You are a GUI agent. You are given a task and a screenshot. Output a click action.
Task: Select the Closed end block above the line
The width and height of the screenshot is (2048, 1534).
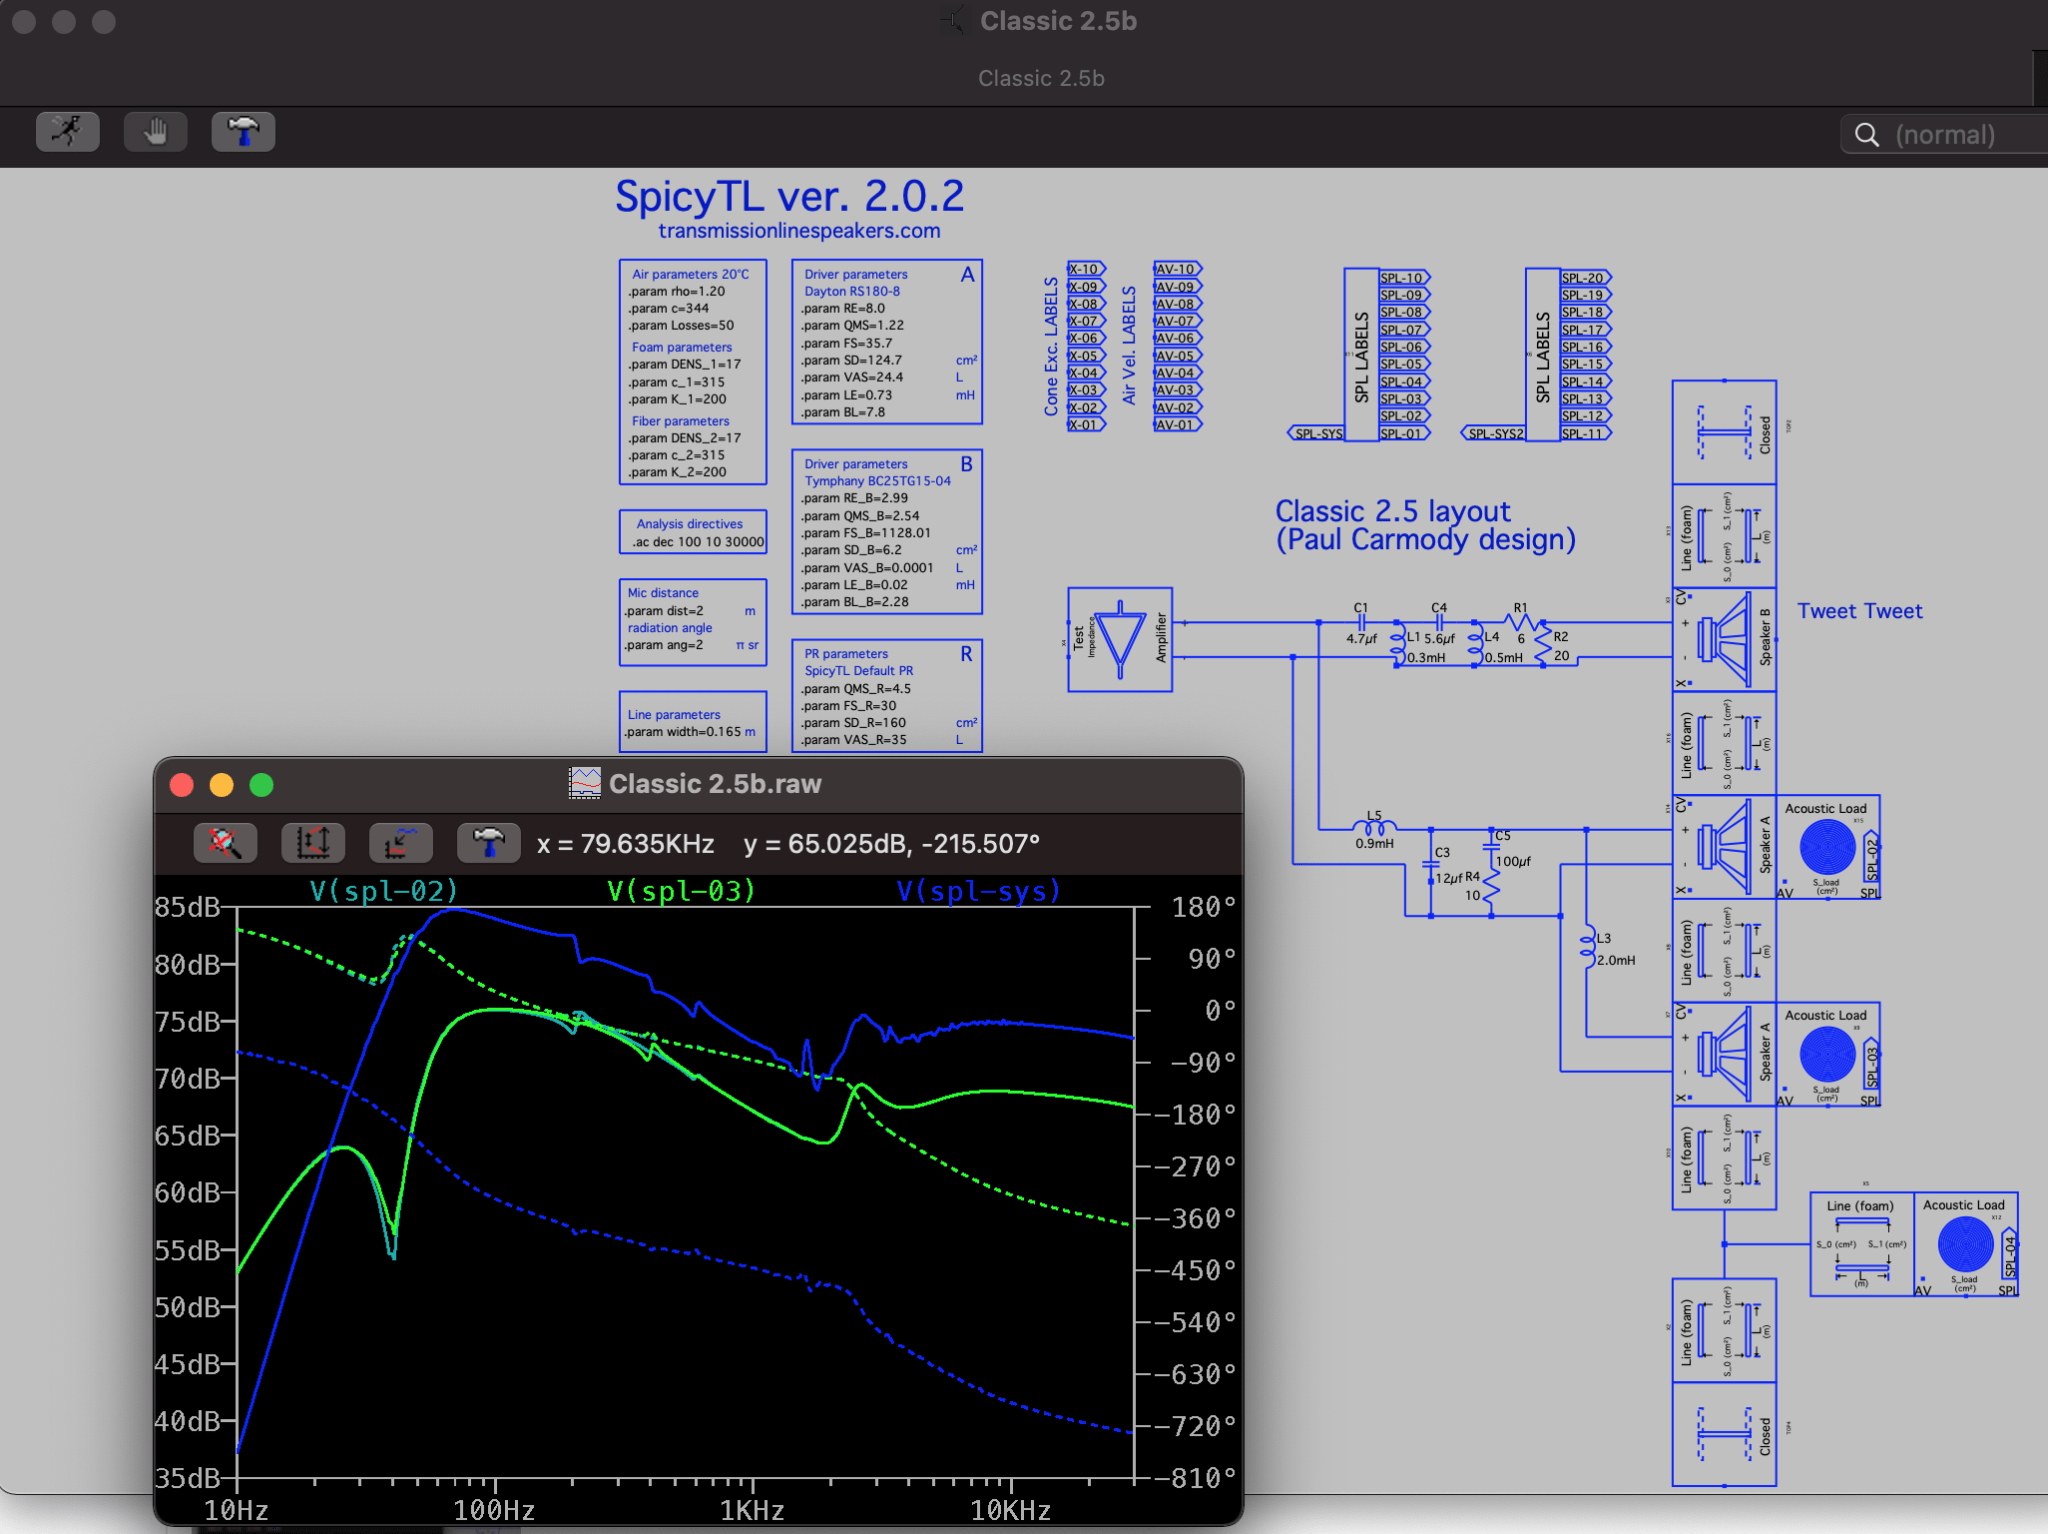point(1724,433)
